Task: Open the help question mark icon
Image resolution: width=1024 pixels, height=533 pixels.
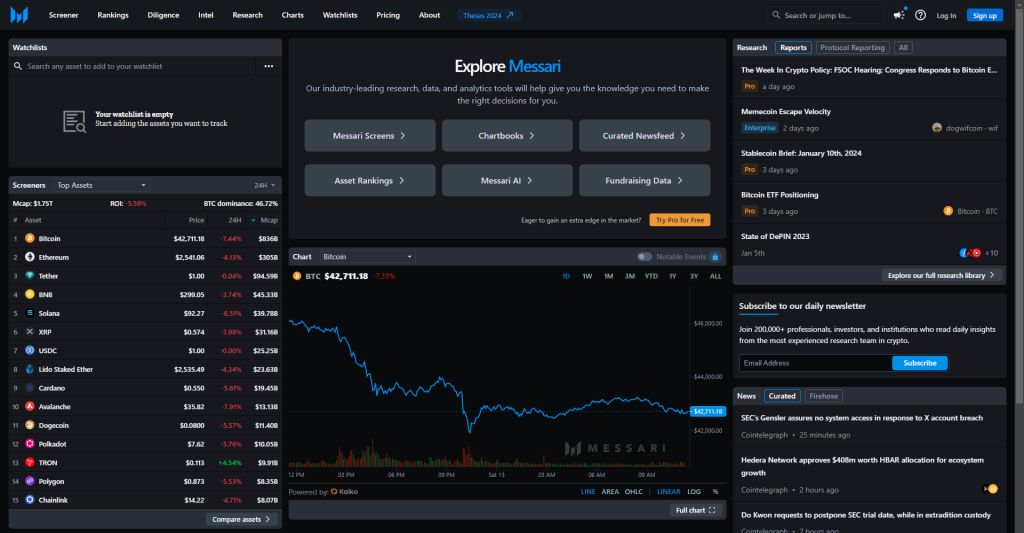Action: (x=920, y=15)
